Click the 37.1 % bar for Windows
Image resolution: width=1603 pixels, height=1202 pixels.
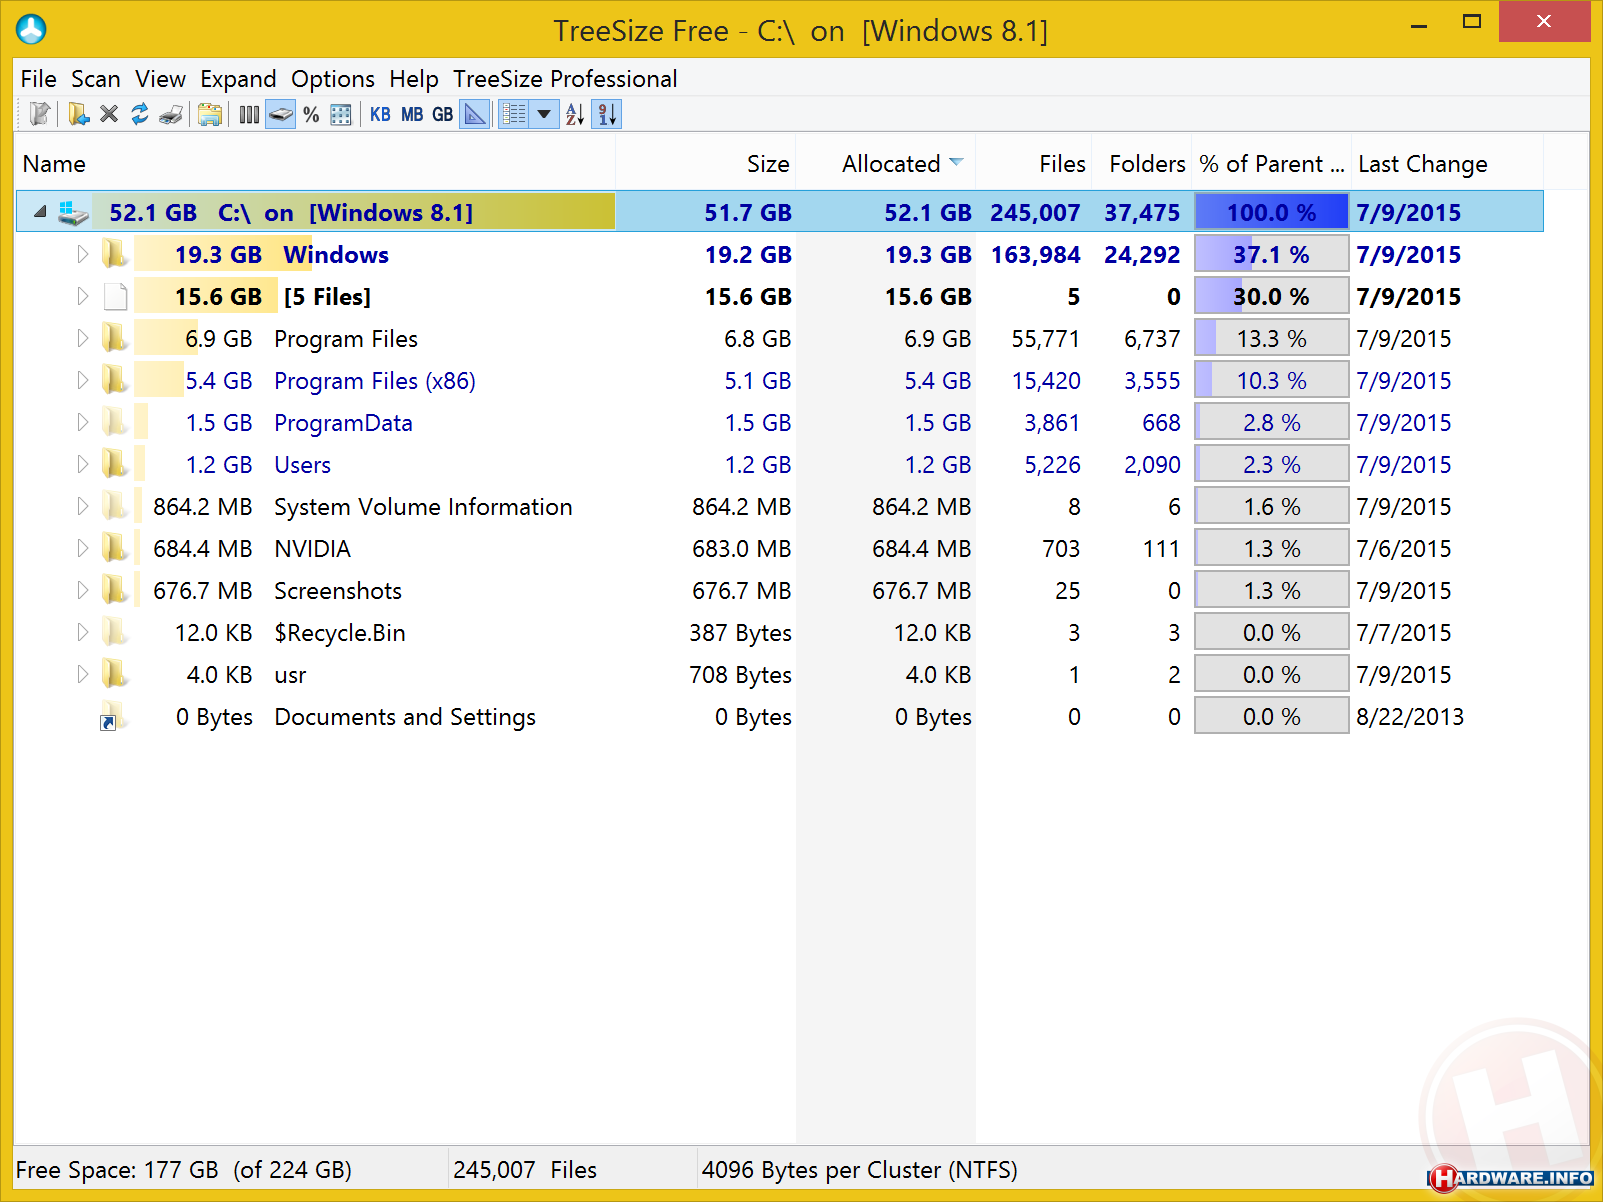point(1271,255)
